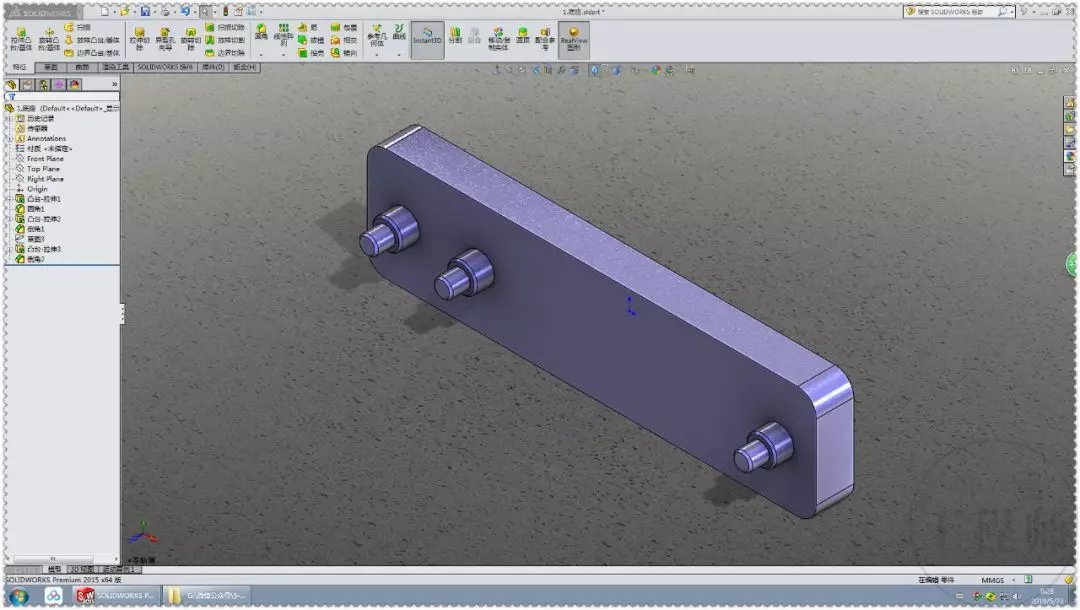This screenshot has height=610, width=1080.
Task: Expand the 凸台-拉伸1 feature node
Action: pos(10,199)
